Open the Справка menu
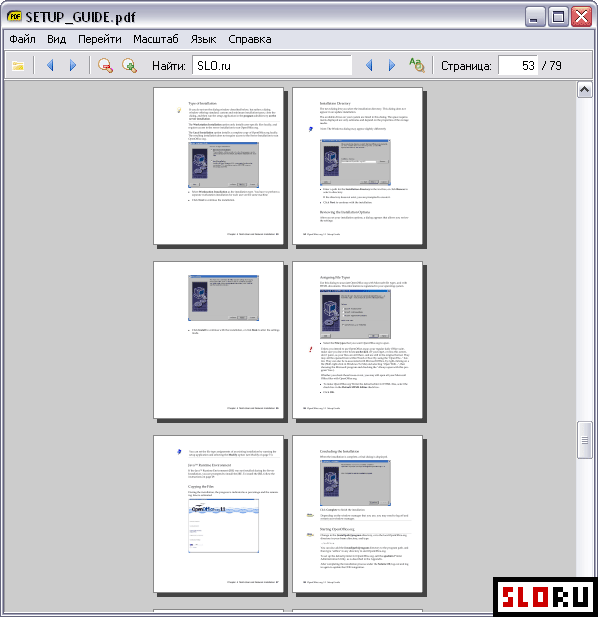The width and height of the screenshot is (598, 617). (250, 39)
